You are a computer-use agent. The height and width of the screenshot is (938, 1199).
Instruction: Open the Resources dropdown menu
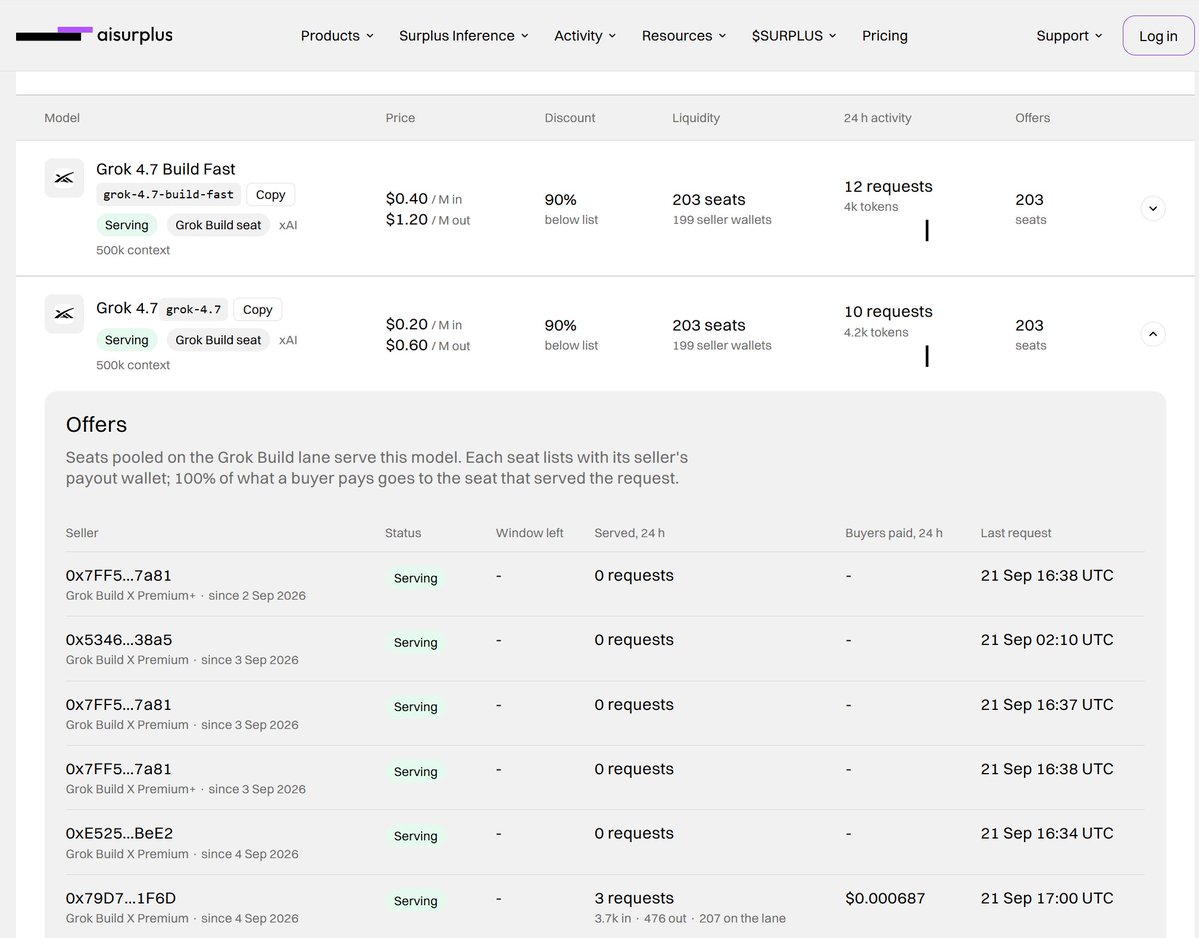[x=684, y=36]
